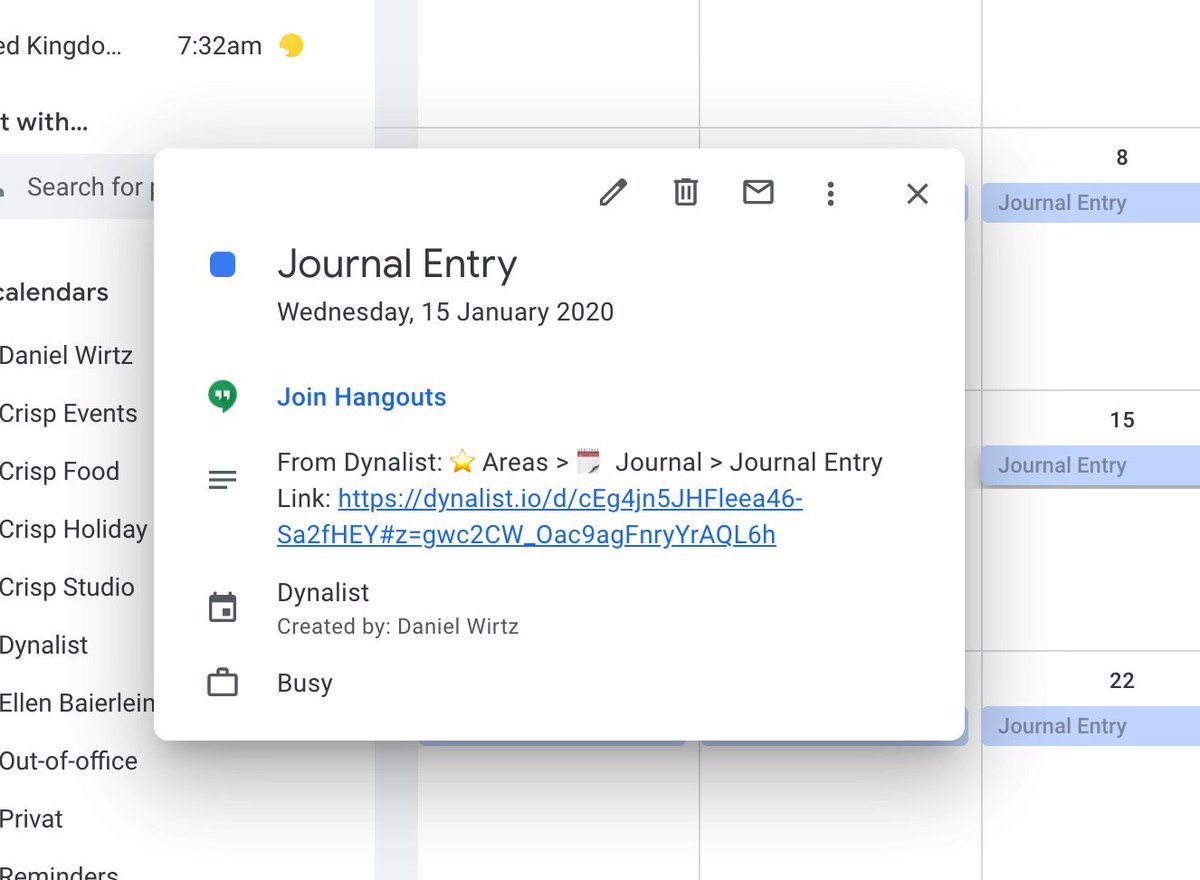
Task: Select the Crisp Studio calendar
Action: tap(67, 587)
